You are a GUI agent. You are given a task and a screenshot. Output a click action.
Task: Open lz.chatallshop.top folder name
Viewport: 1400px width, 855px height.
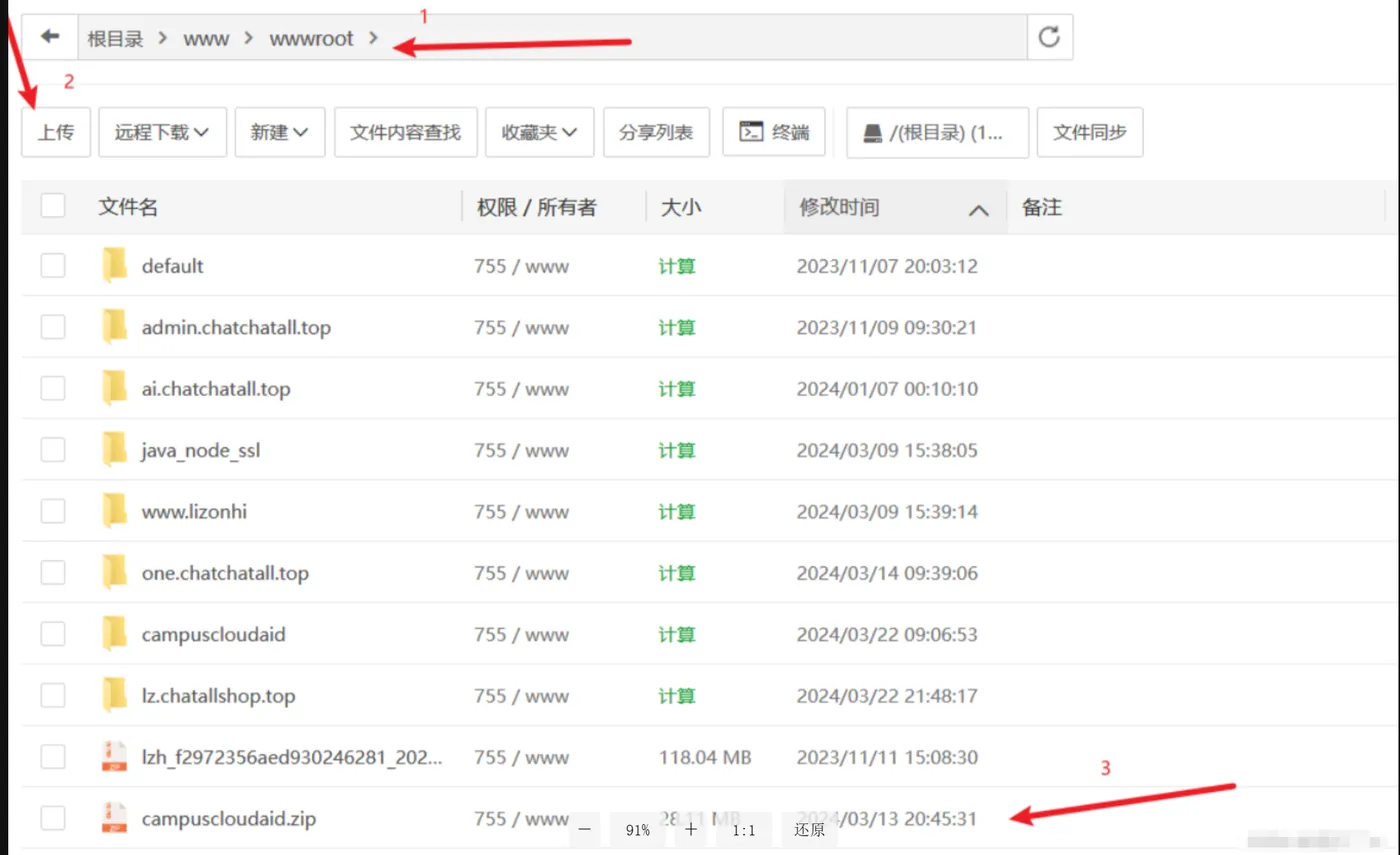(219, 696)
